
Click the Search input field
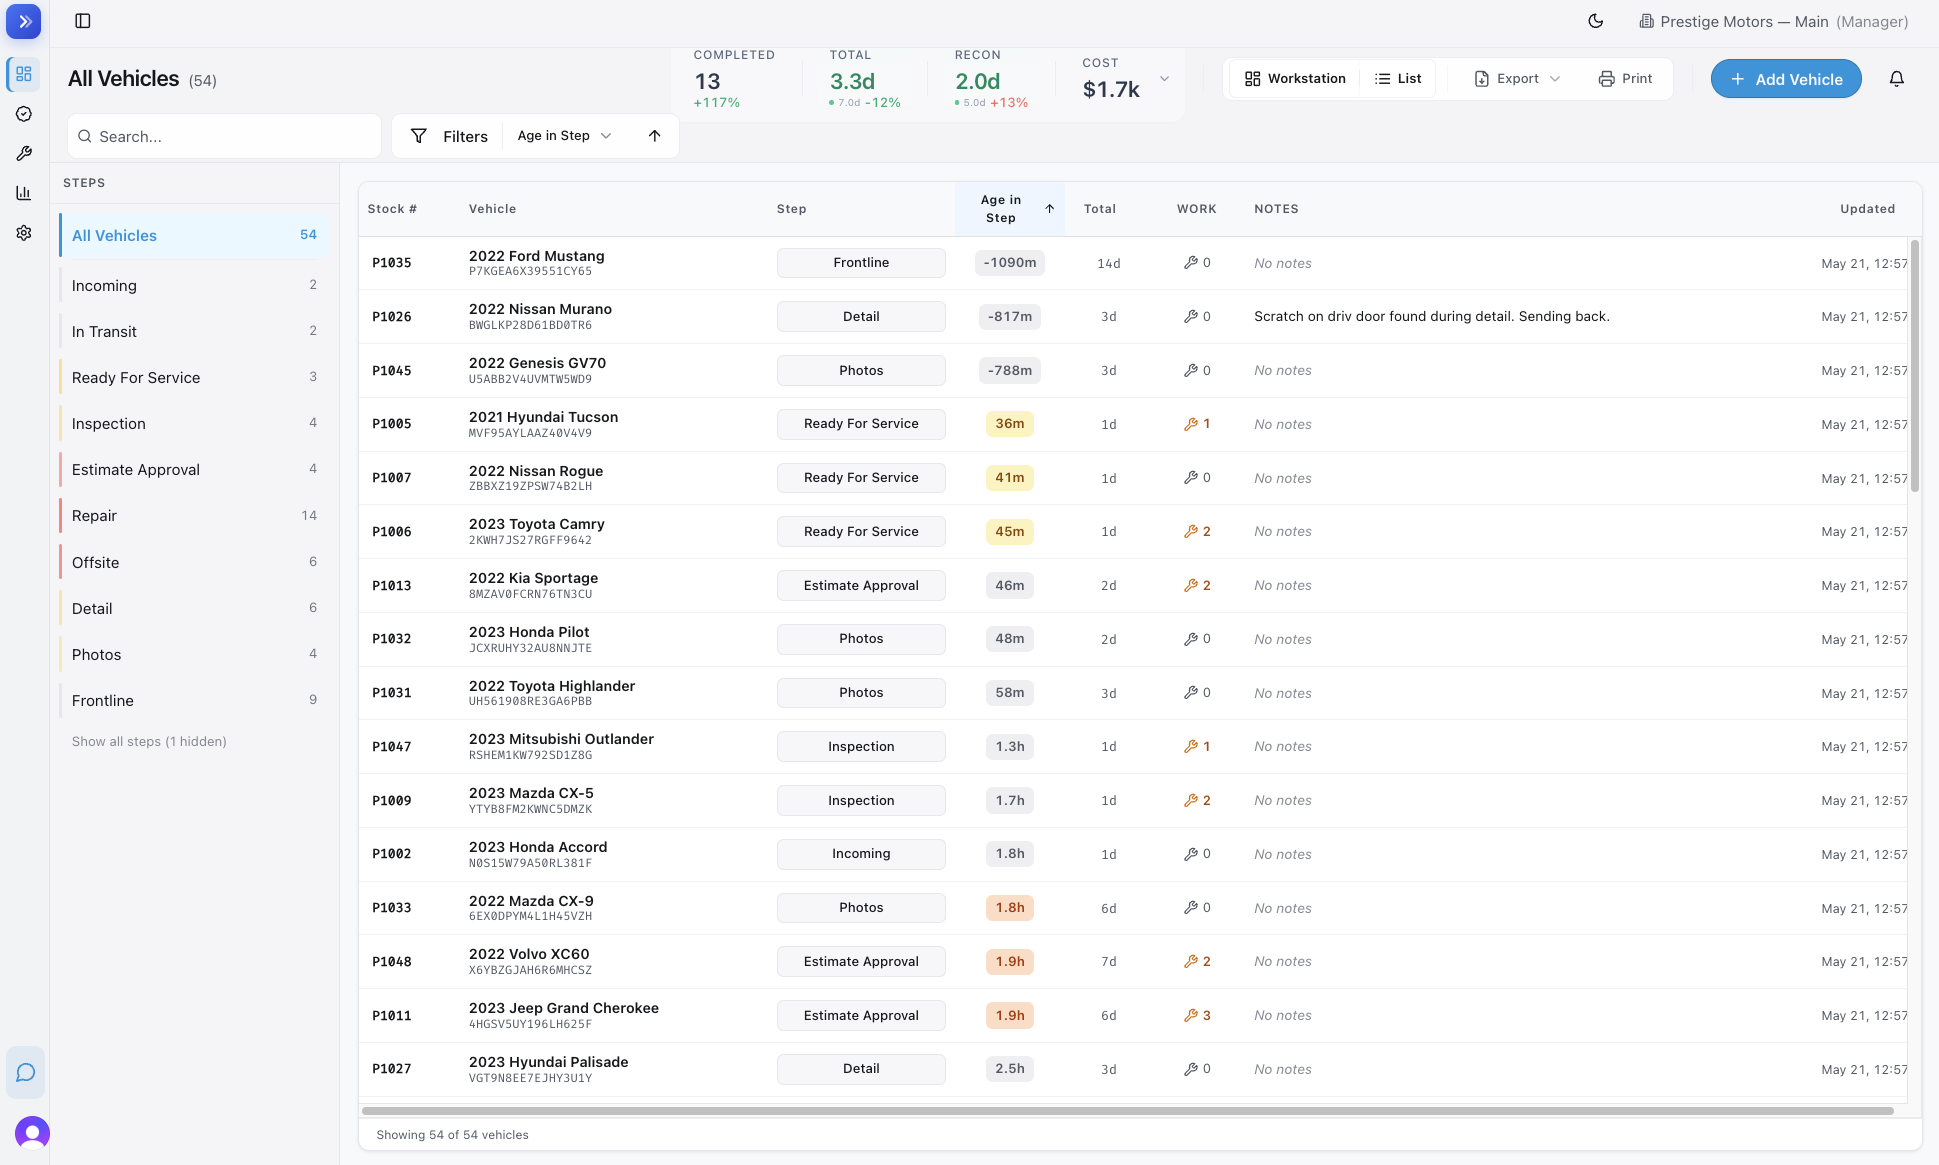[x=225, y=136]
